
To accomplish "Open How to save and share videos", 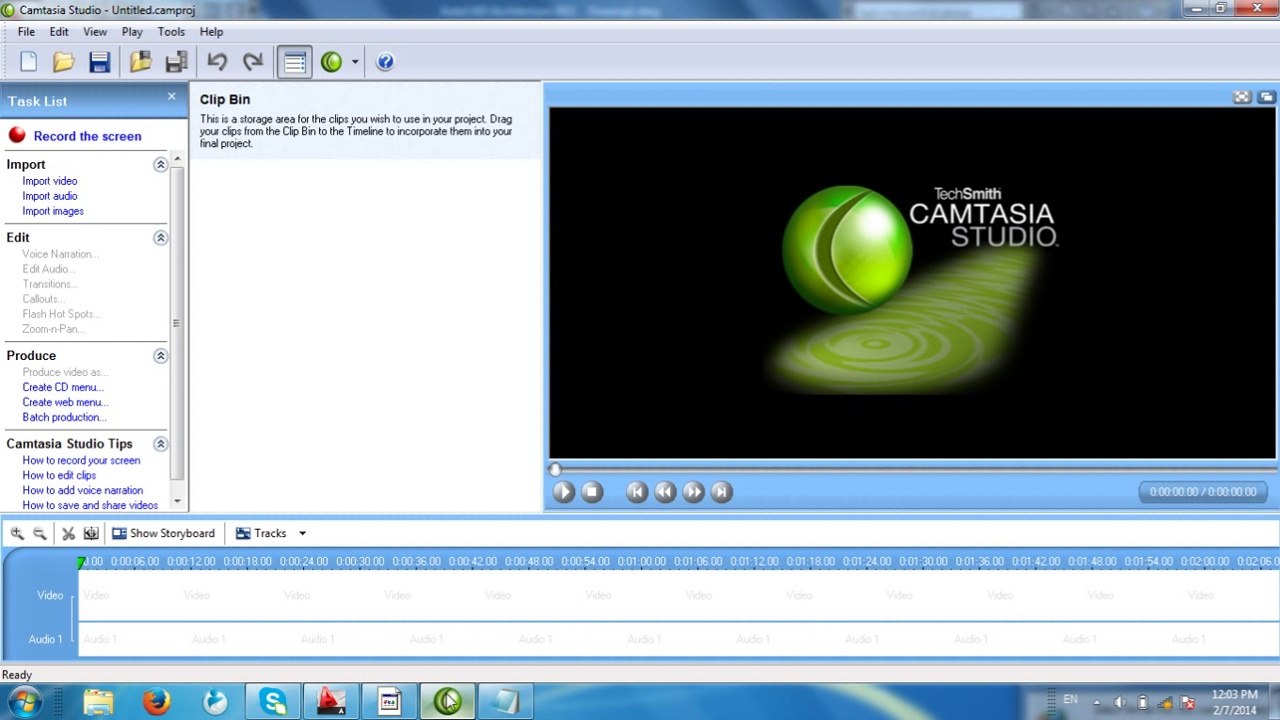I will (x=90, y=505).
